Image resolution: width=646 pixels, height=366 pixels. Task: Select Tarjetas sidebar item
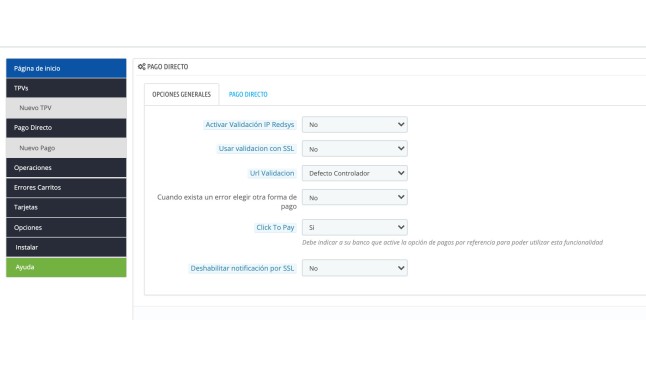point(66,207)
